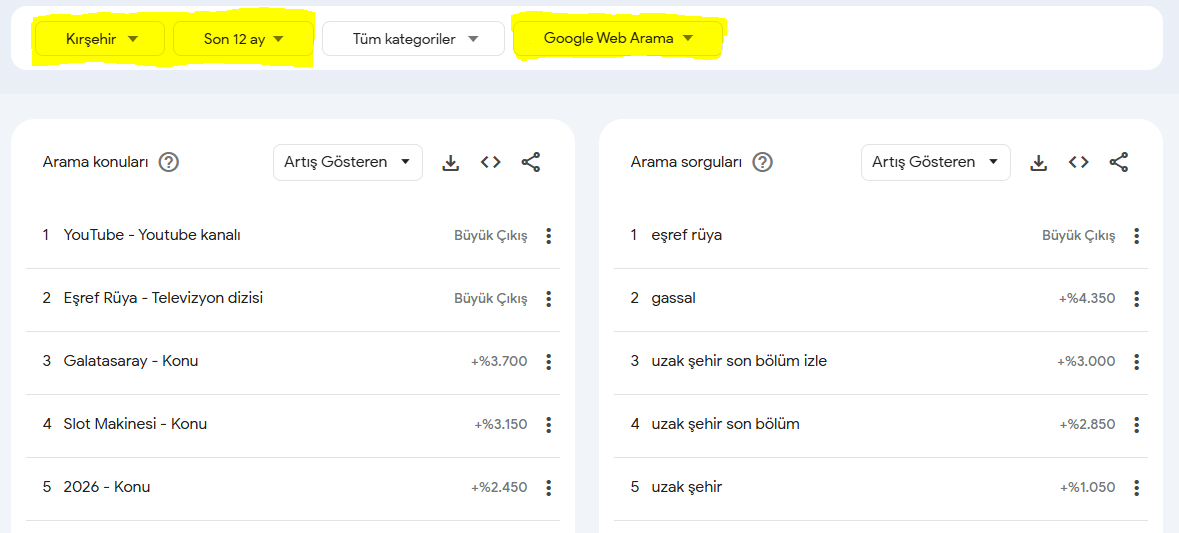The image size is (1179, 533).
Task: Open help icon next to Arama sorguları
Action: tap(762, 162)
